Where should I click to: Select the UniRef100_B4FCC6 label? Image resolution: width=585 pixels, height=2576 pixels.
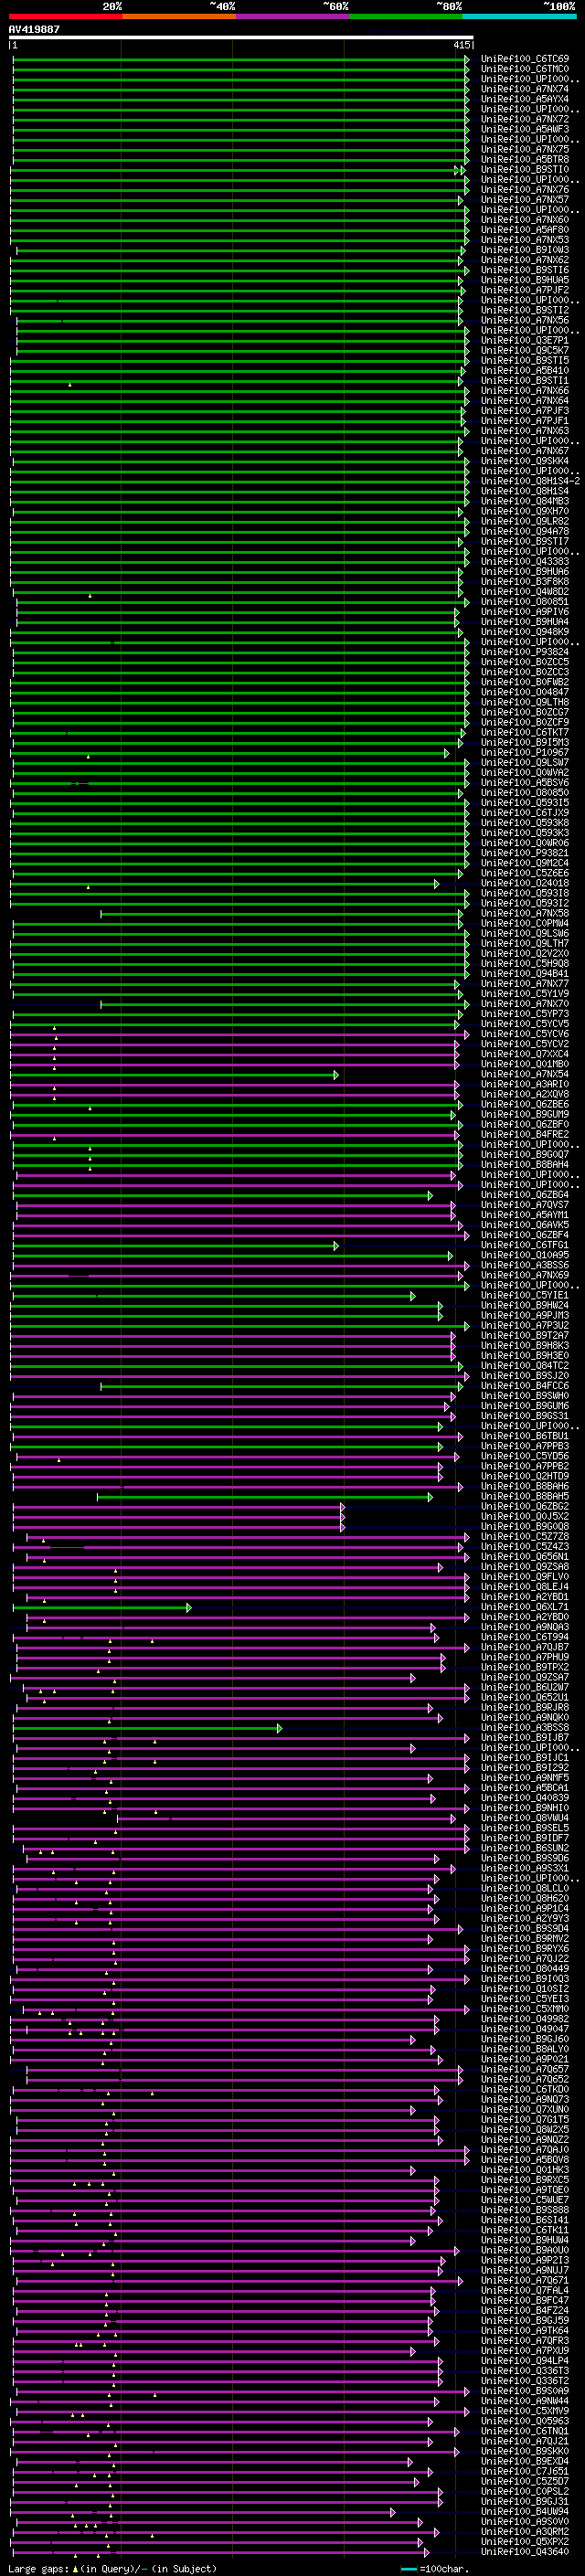525,1386
